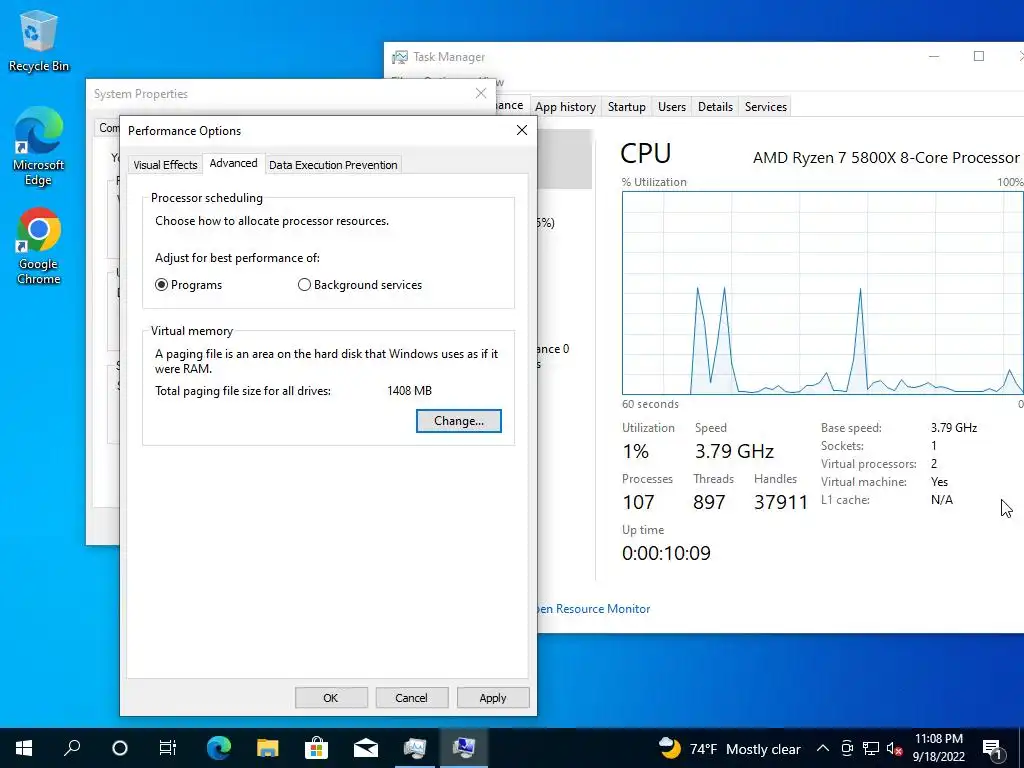This screenshot has height=768, width=1024.
Task: Open Cortana from the taskbar
Action: [120, 748]
